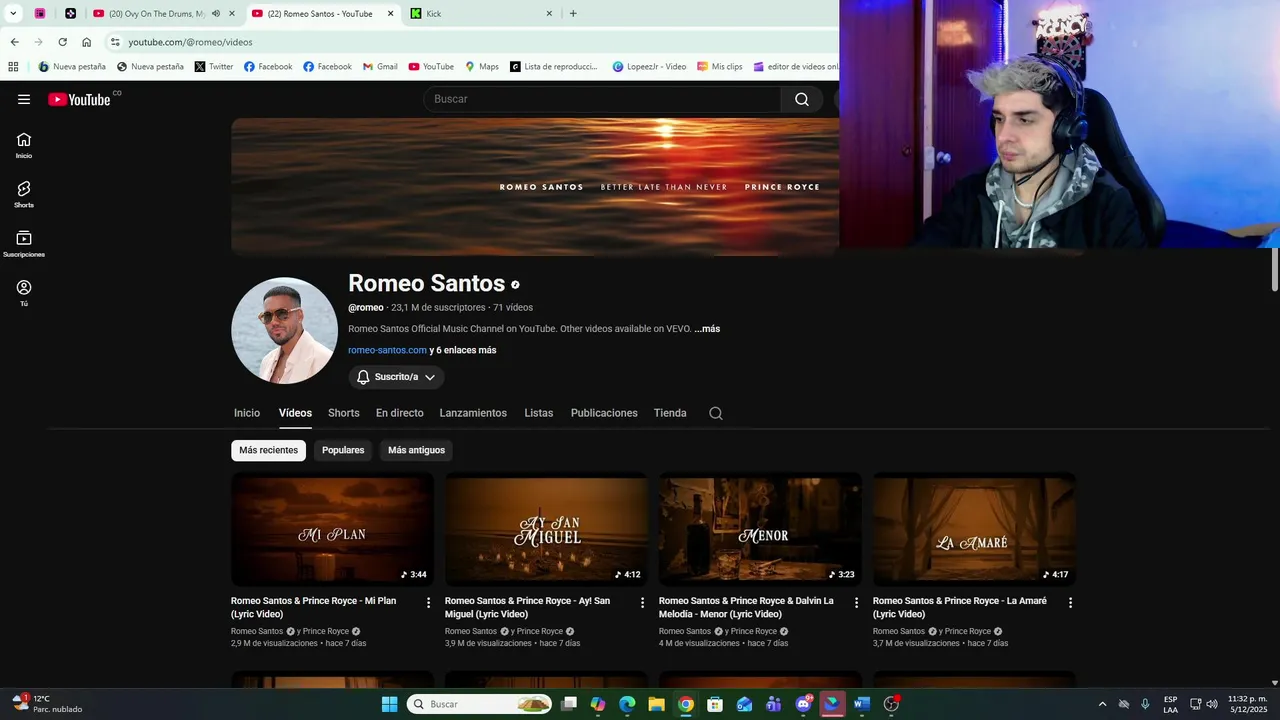
Task: Filter videos by Más antiguos
Action: pyautogui.click(x=416, y=450)
